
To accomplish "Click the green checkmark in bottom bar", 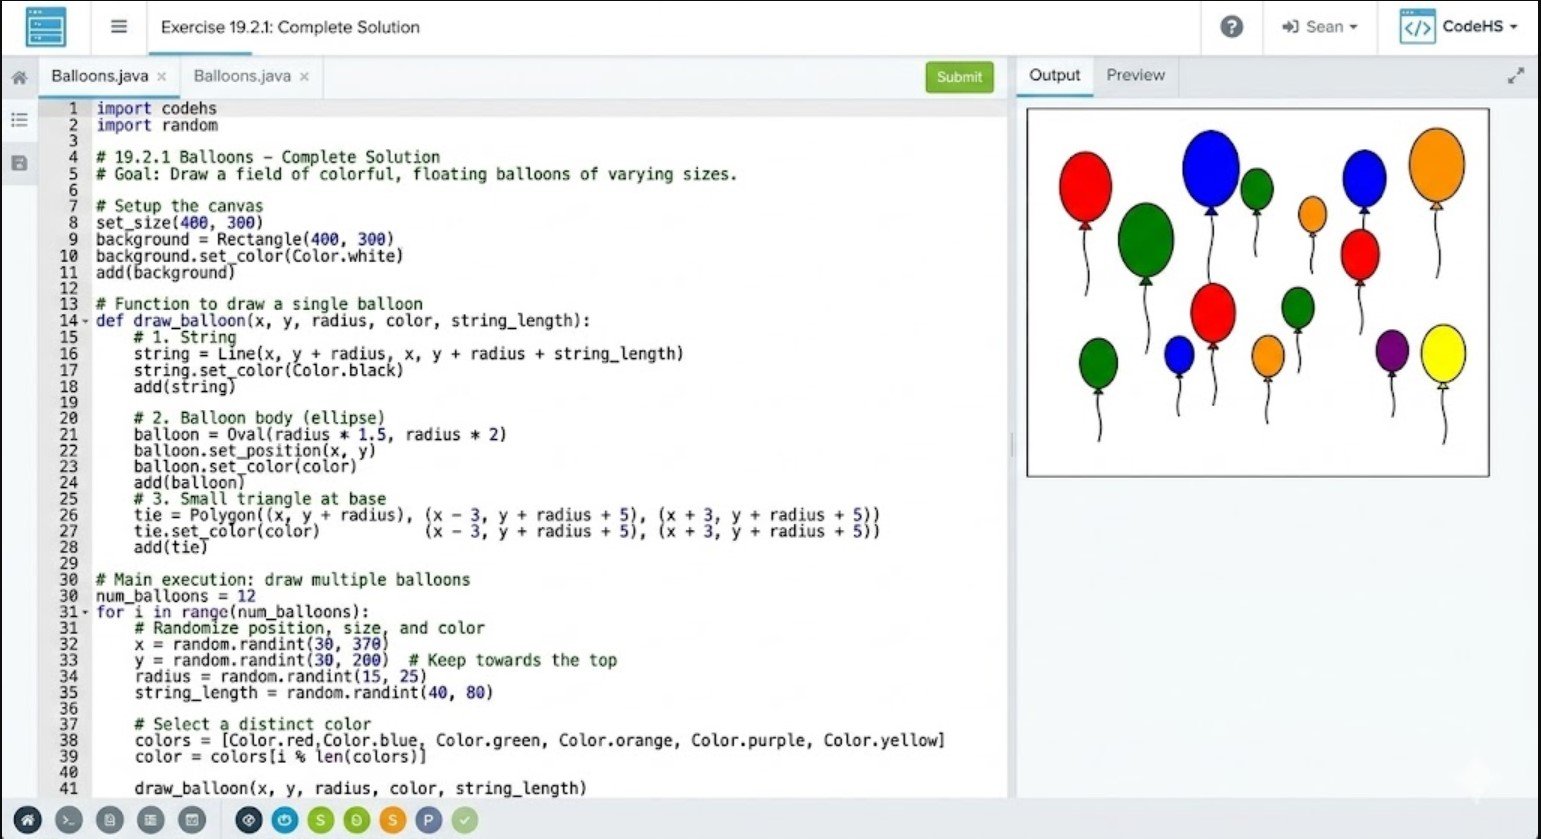I will pos(464,820).
